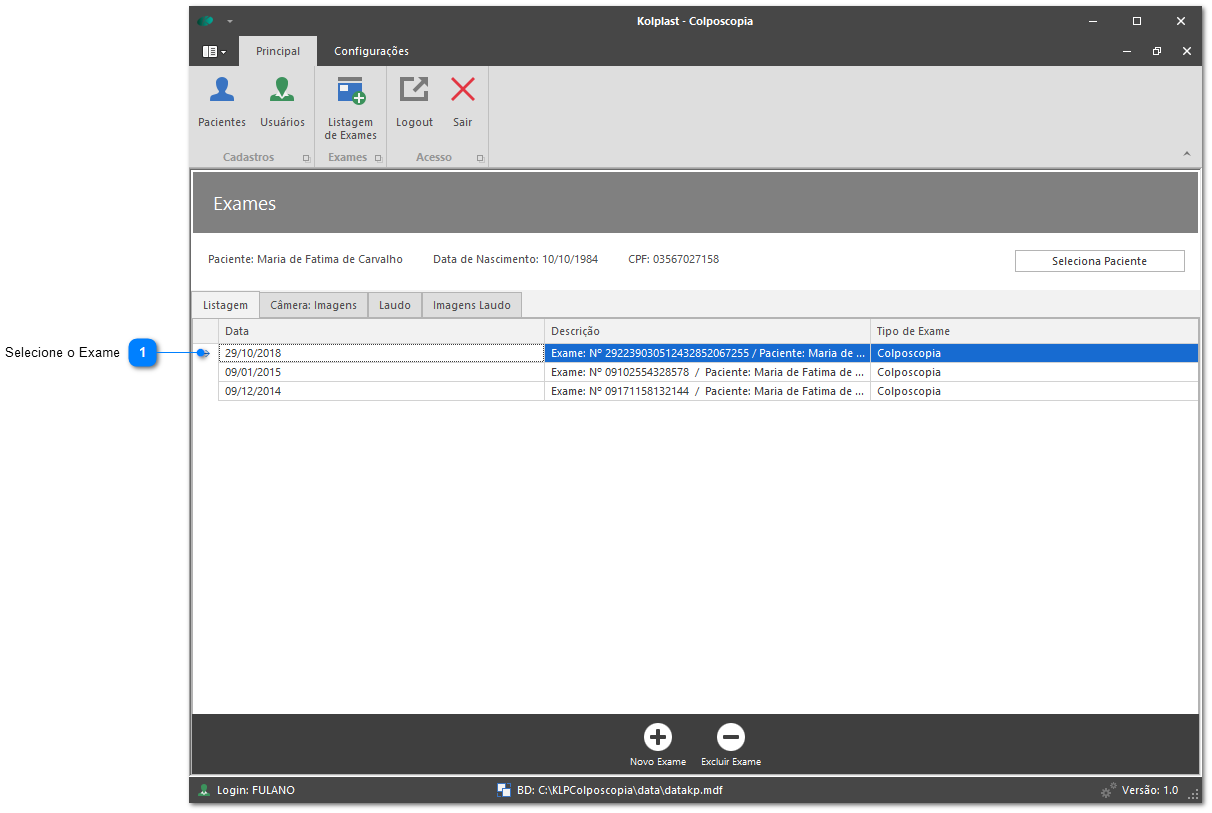Click the Seleciona Paciente button
This screenshot has height=813, width=1212.
click(1099, 261)
